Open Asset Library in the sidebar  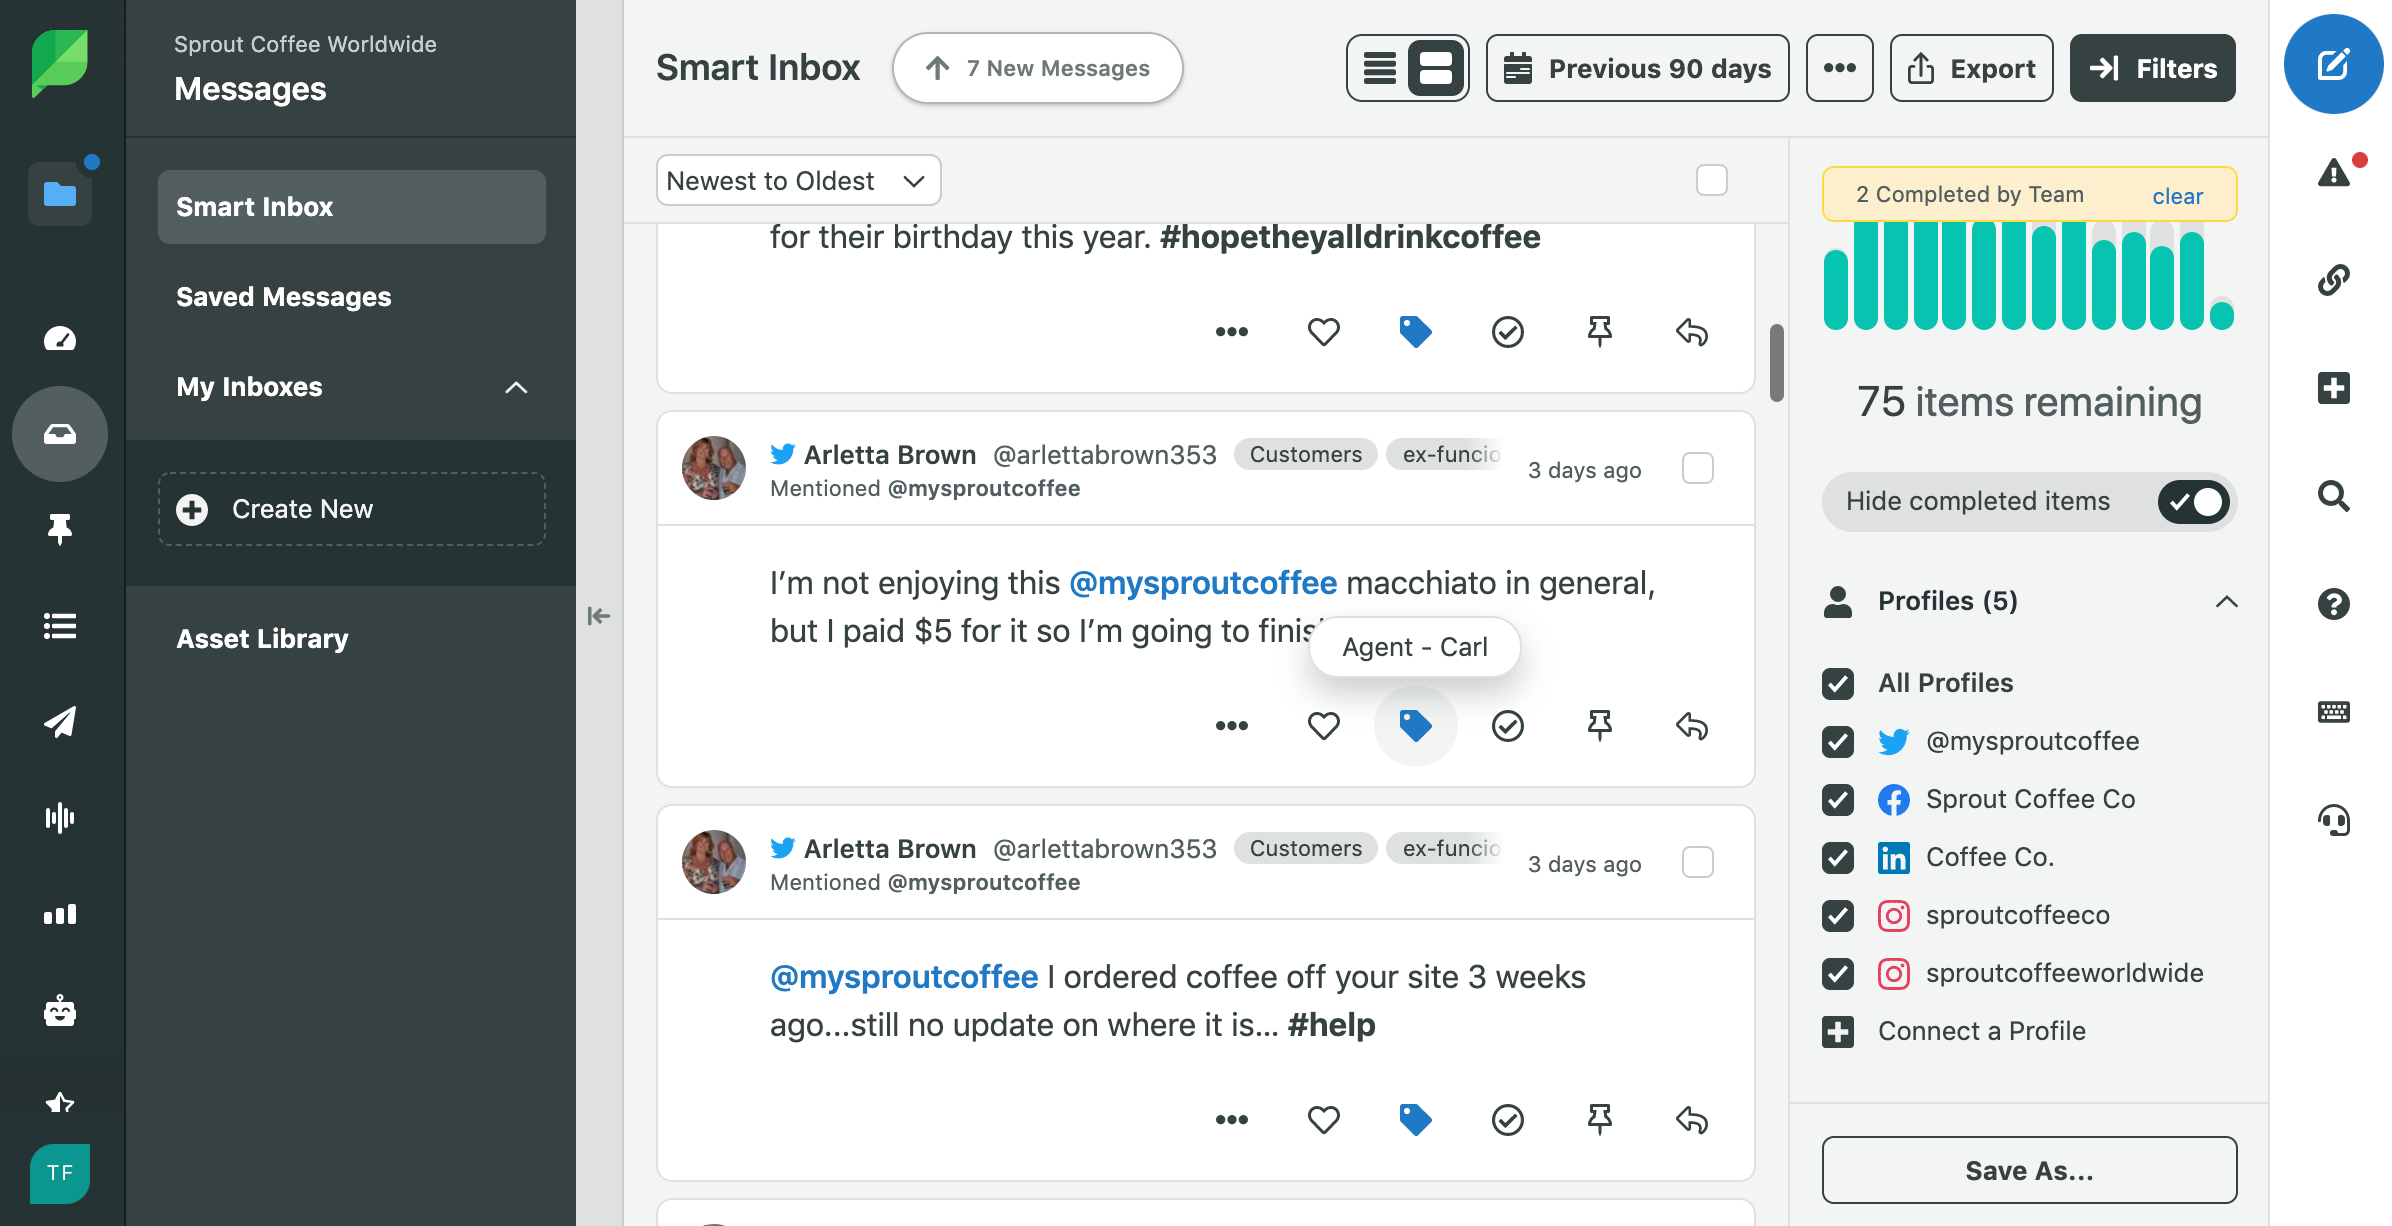(x=262, y=639)
